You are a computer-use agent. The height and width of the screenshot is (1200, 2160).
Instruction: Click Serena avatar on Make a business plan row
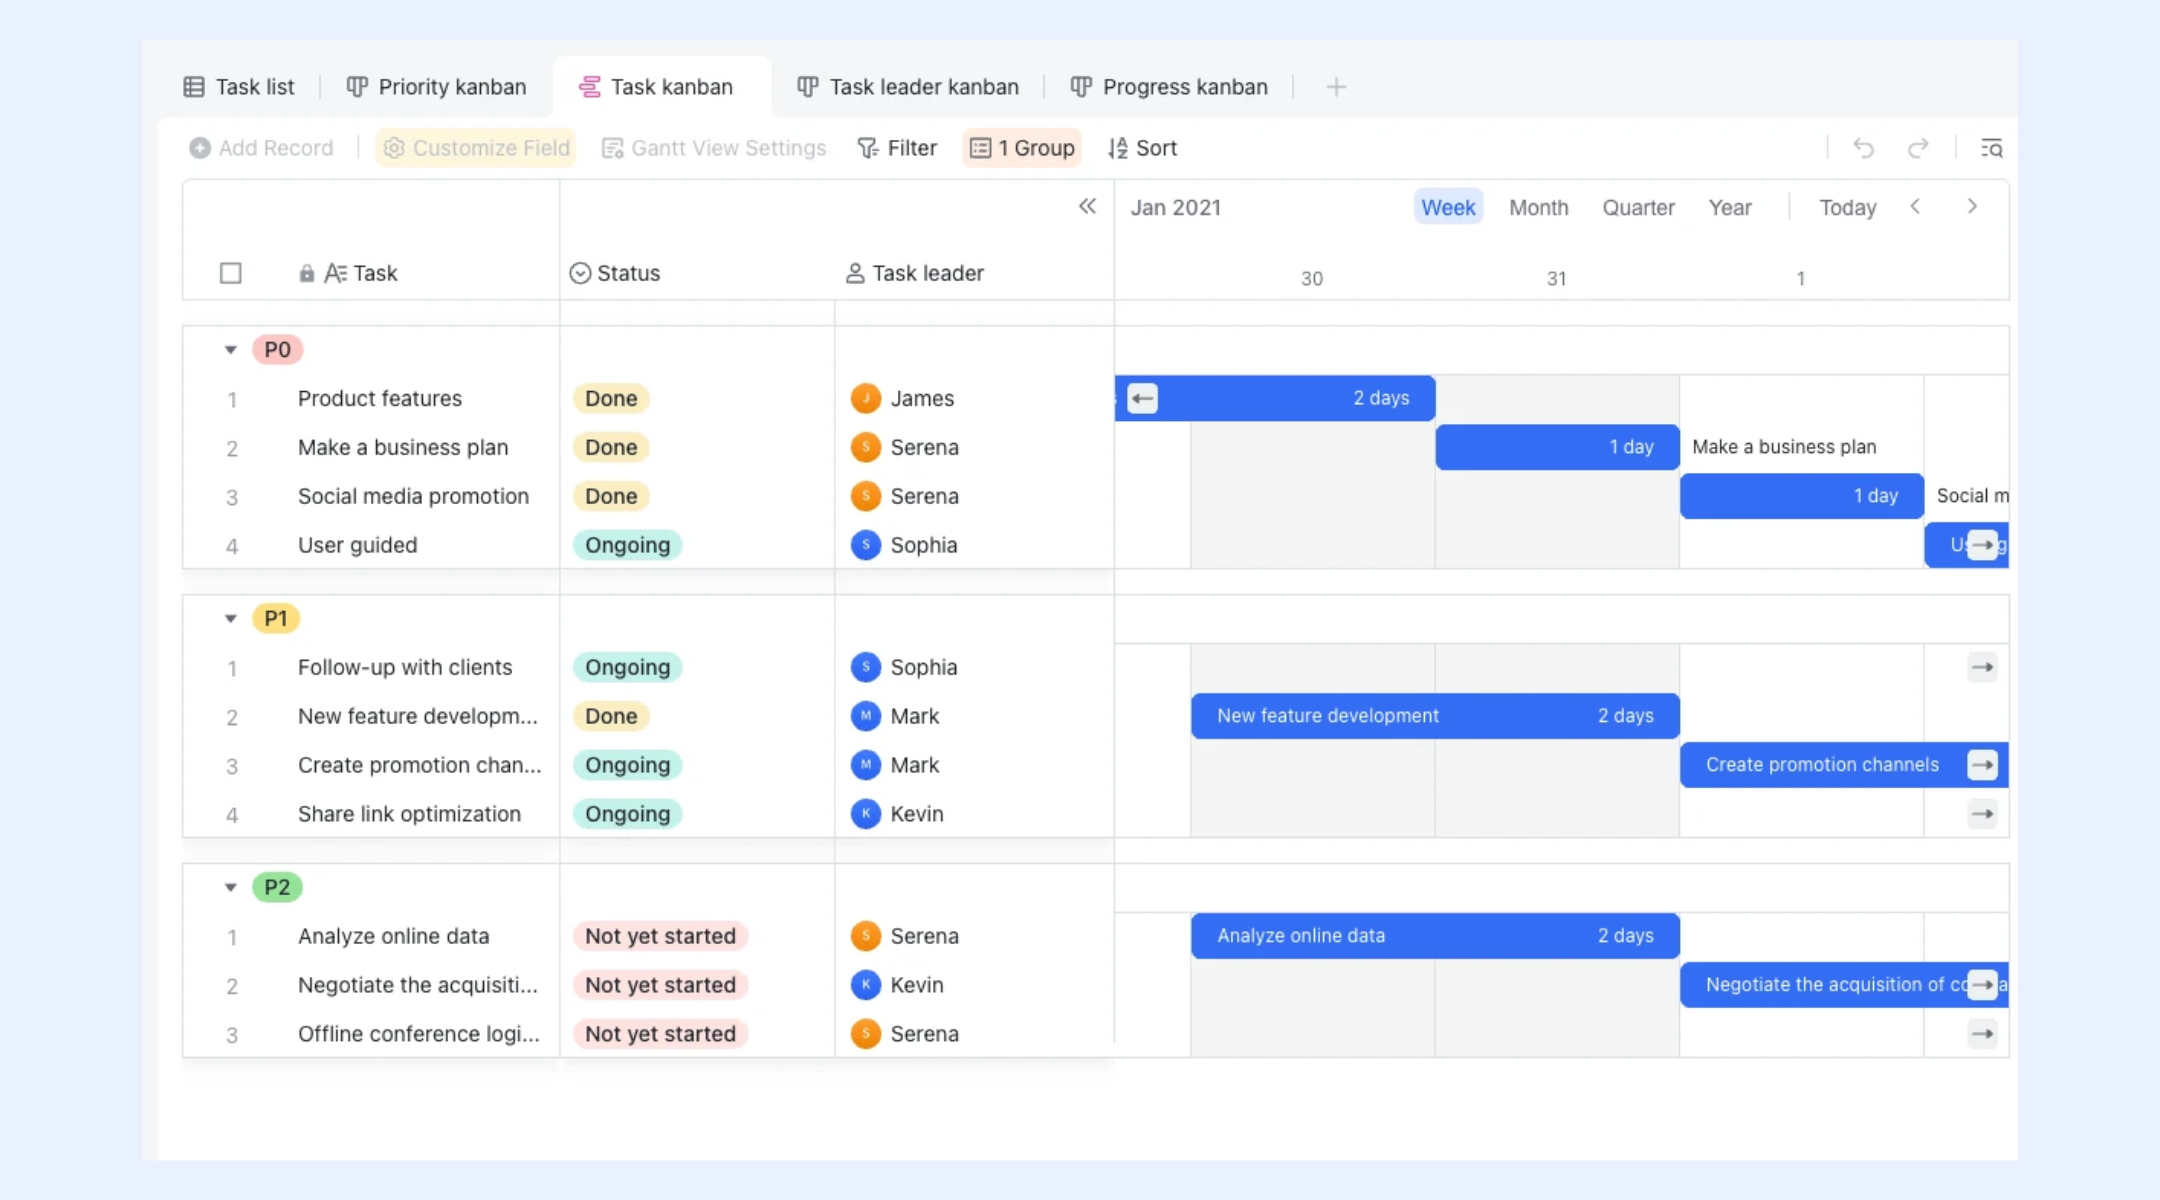865,447
